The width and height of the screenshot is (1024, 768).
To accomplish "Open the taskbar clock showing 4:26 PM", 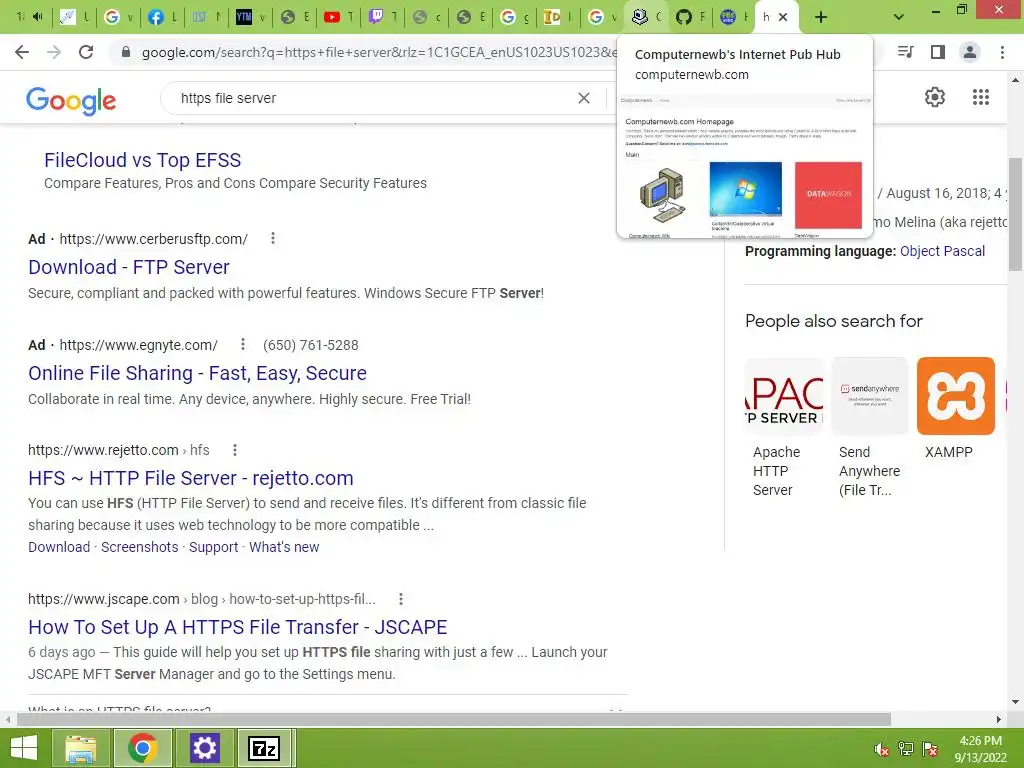I will [x=980, y=749].
